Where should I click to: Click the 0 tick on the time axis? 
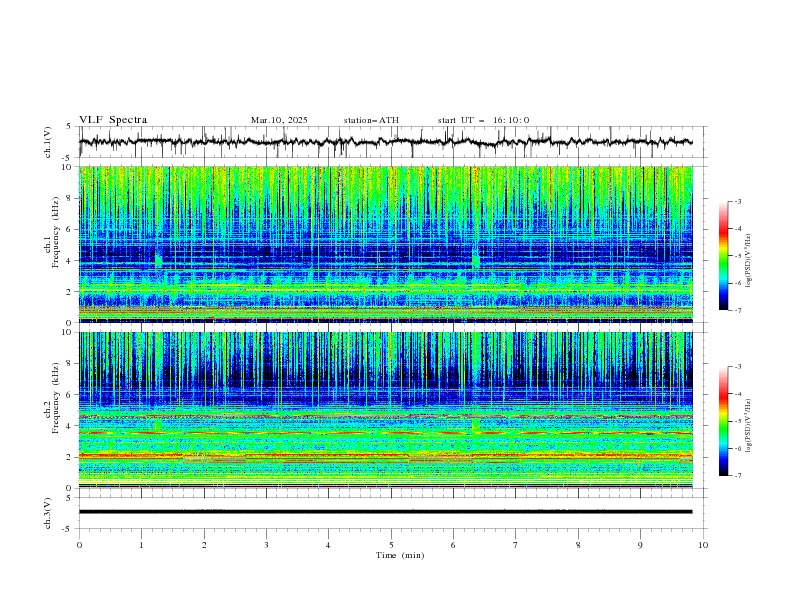click(x=79, y=545)
